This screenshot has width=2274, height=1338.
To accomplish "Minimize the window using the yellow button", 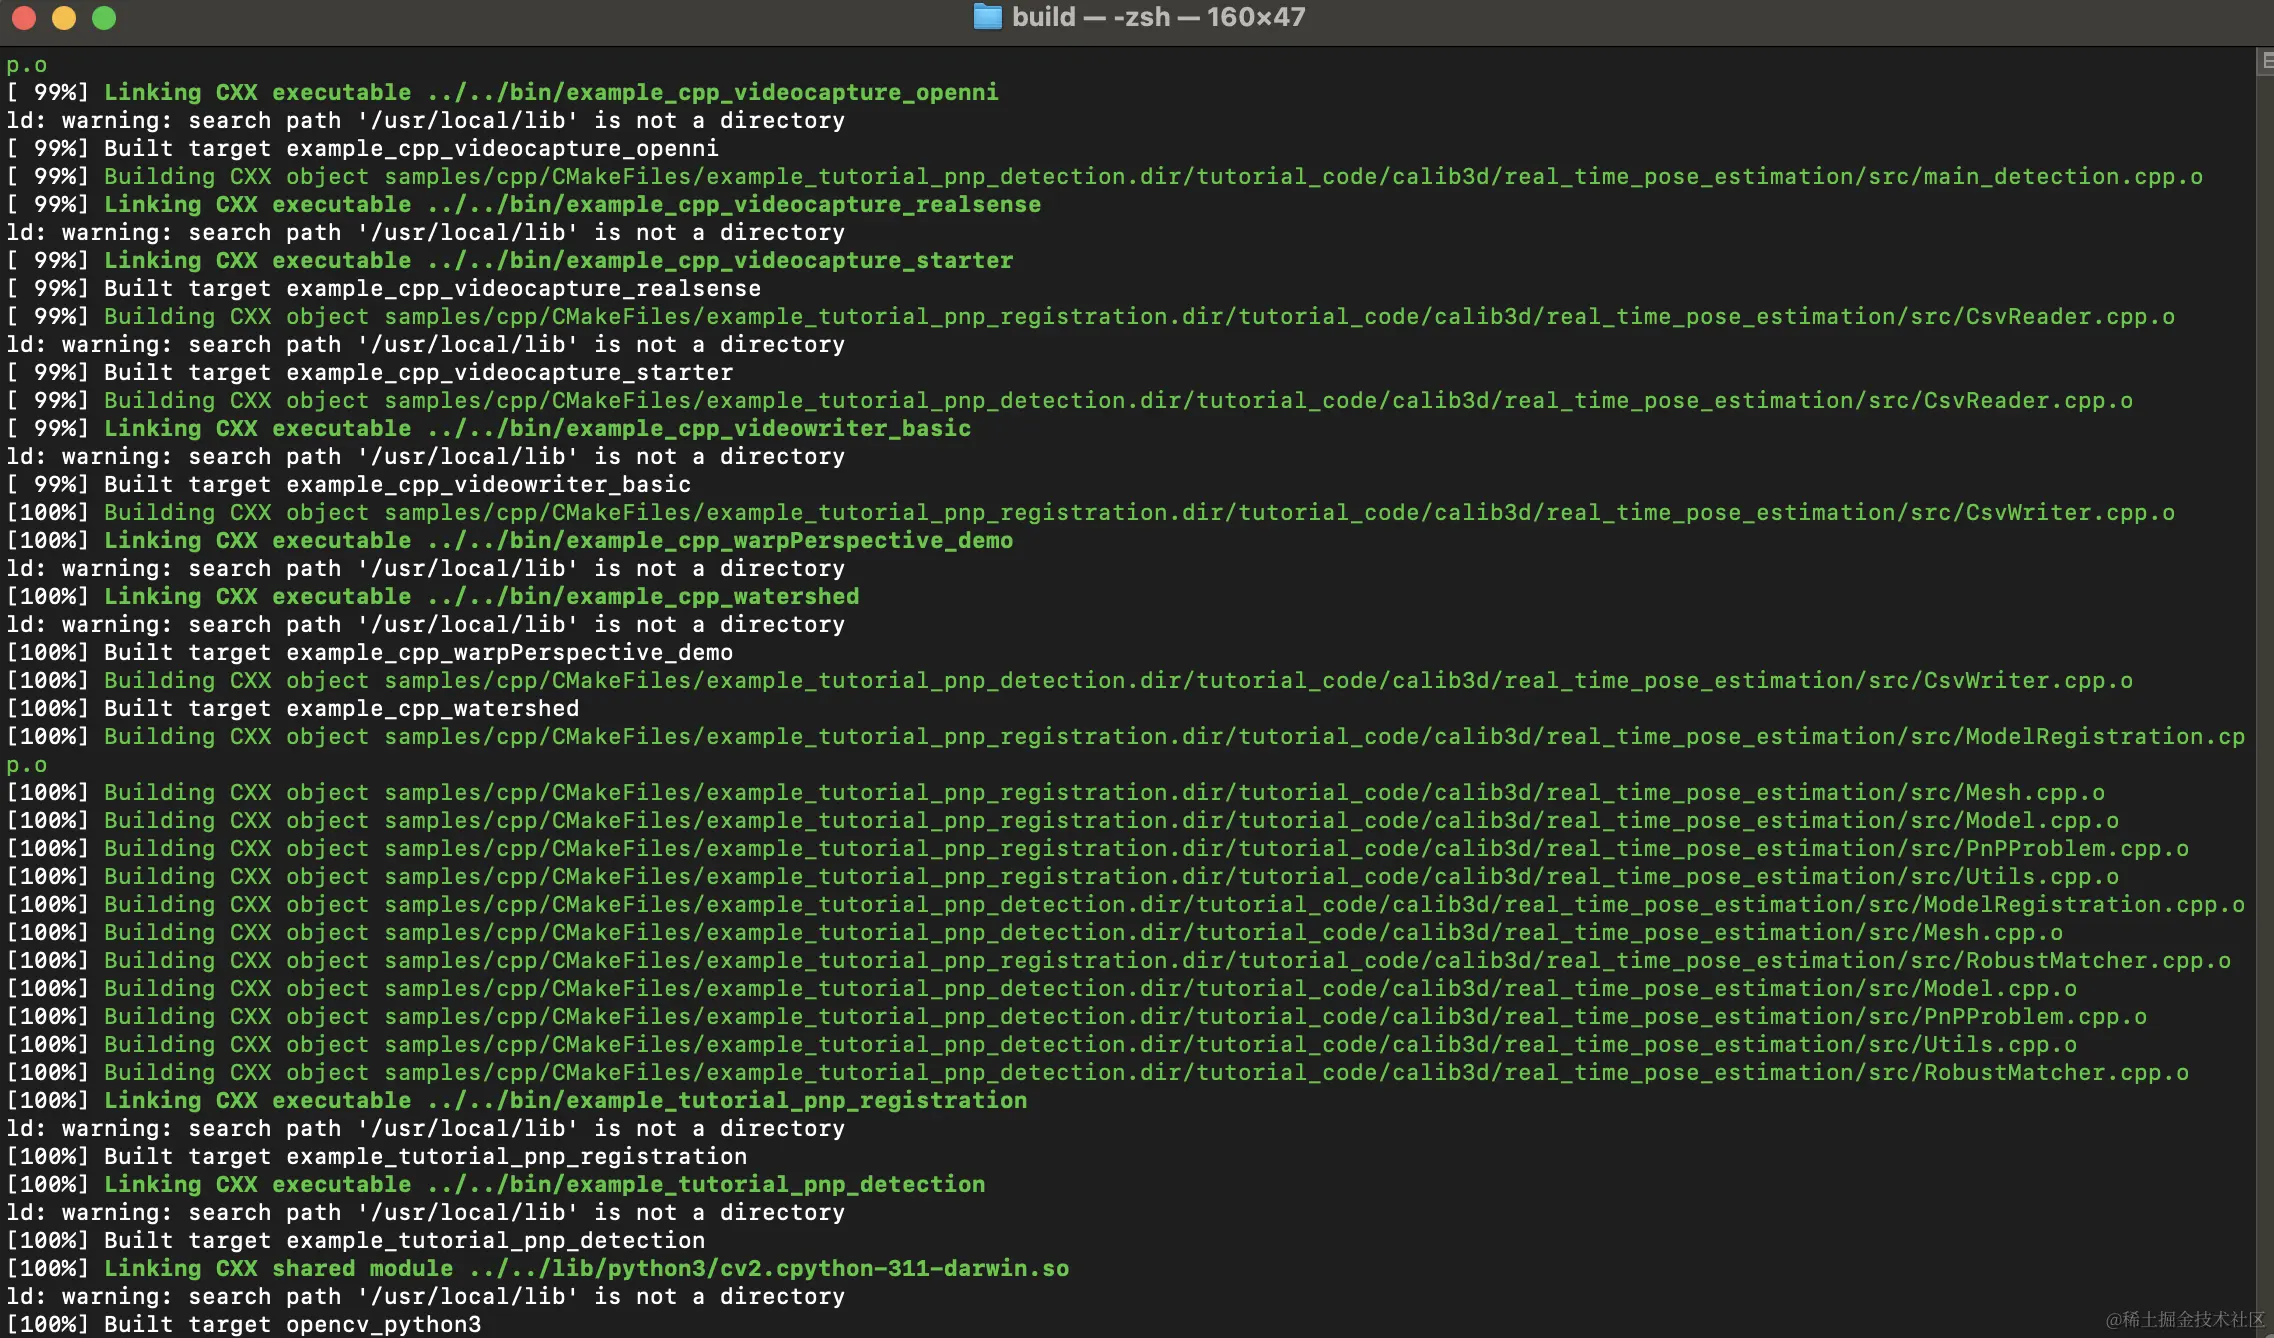I will [64, 18].
